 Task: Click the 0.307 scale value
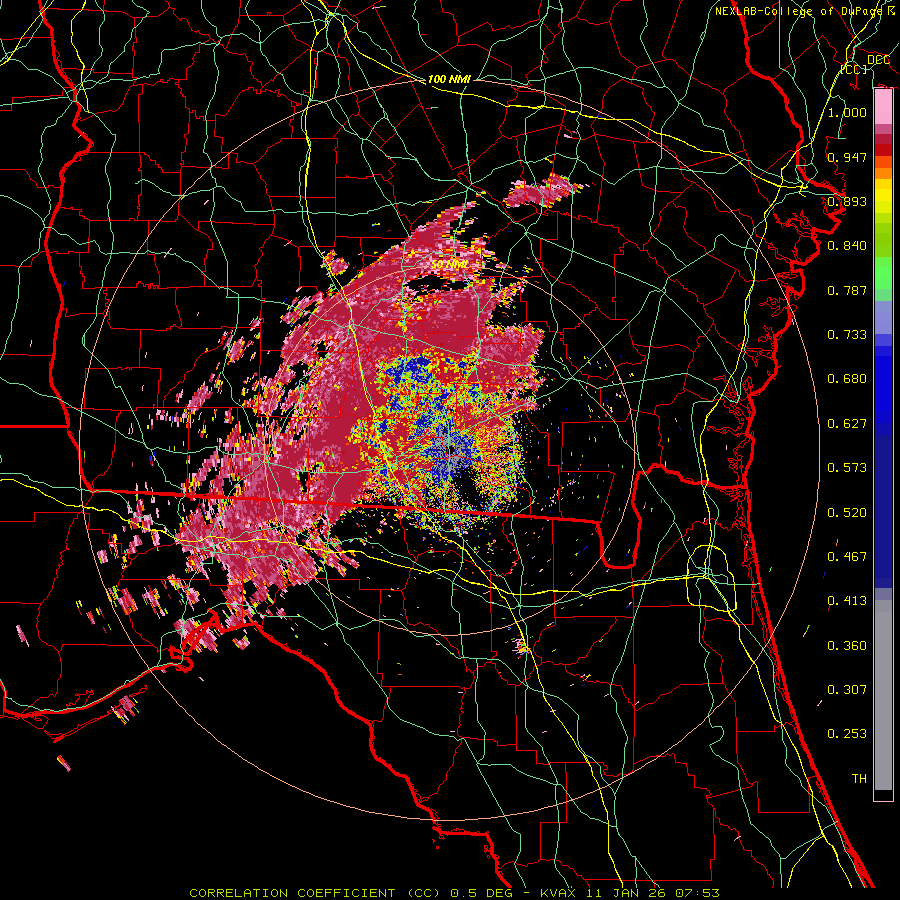847,690
